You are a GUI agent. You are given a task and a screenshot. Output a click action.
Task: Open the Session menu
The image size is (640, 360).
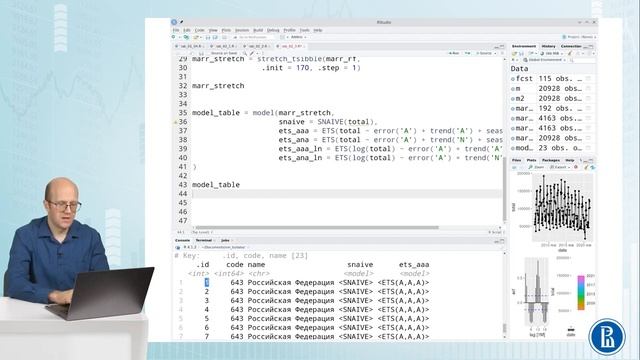point(242,30)
